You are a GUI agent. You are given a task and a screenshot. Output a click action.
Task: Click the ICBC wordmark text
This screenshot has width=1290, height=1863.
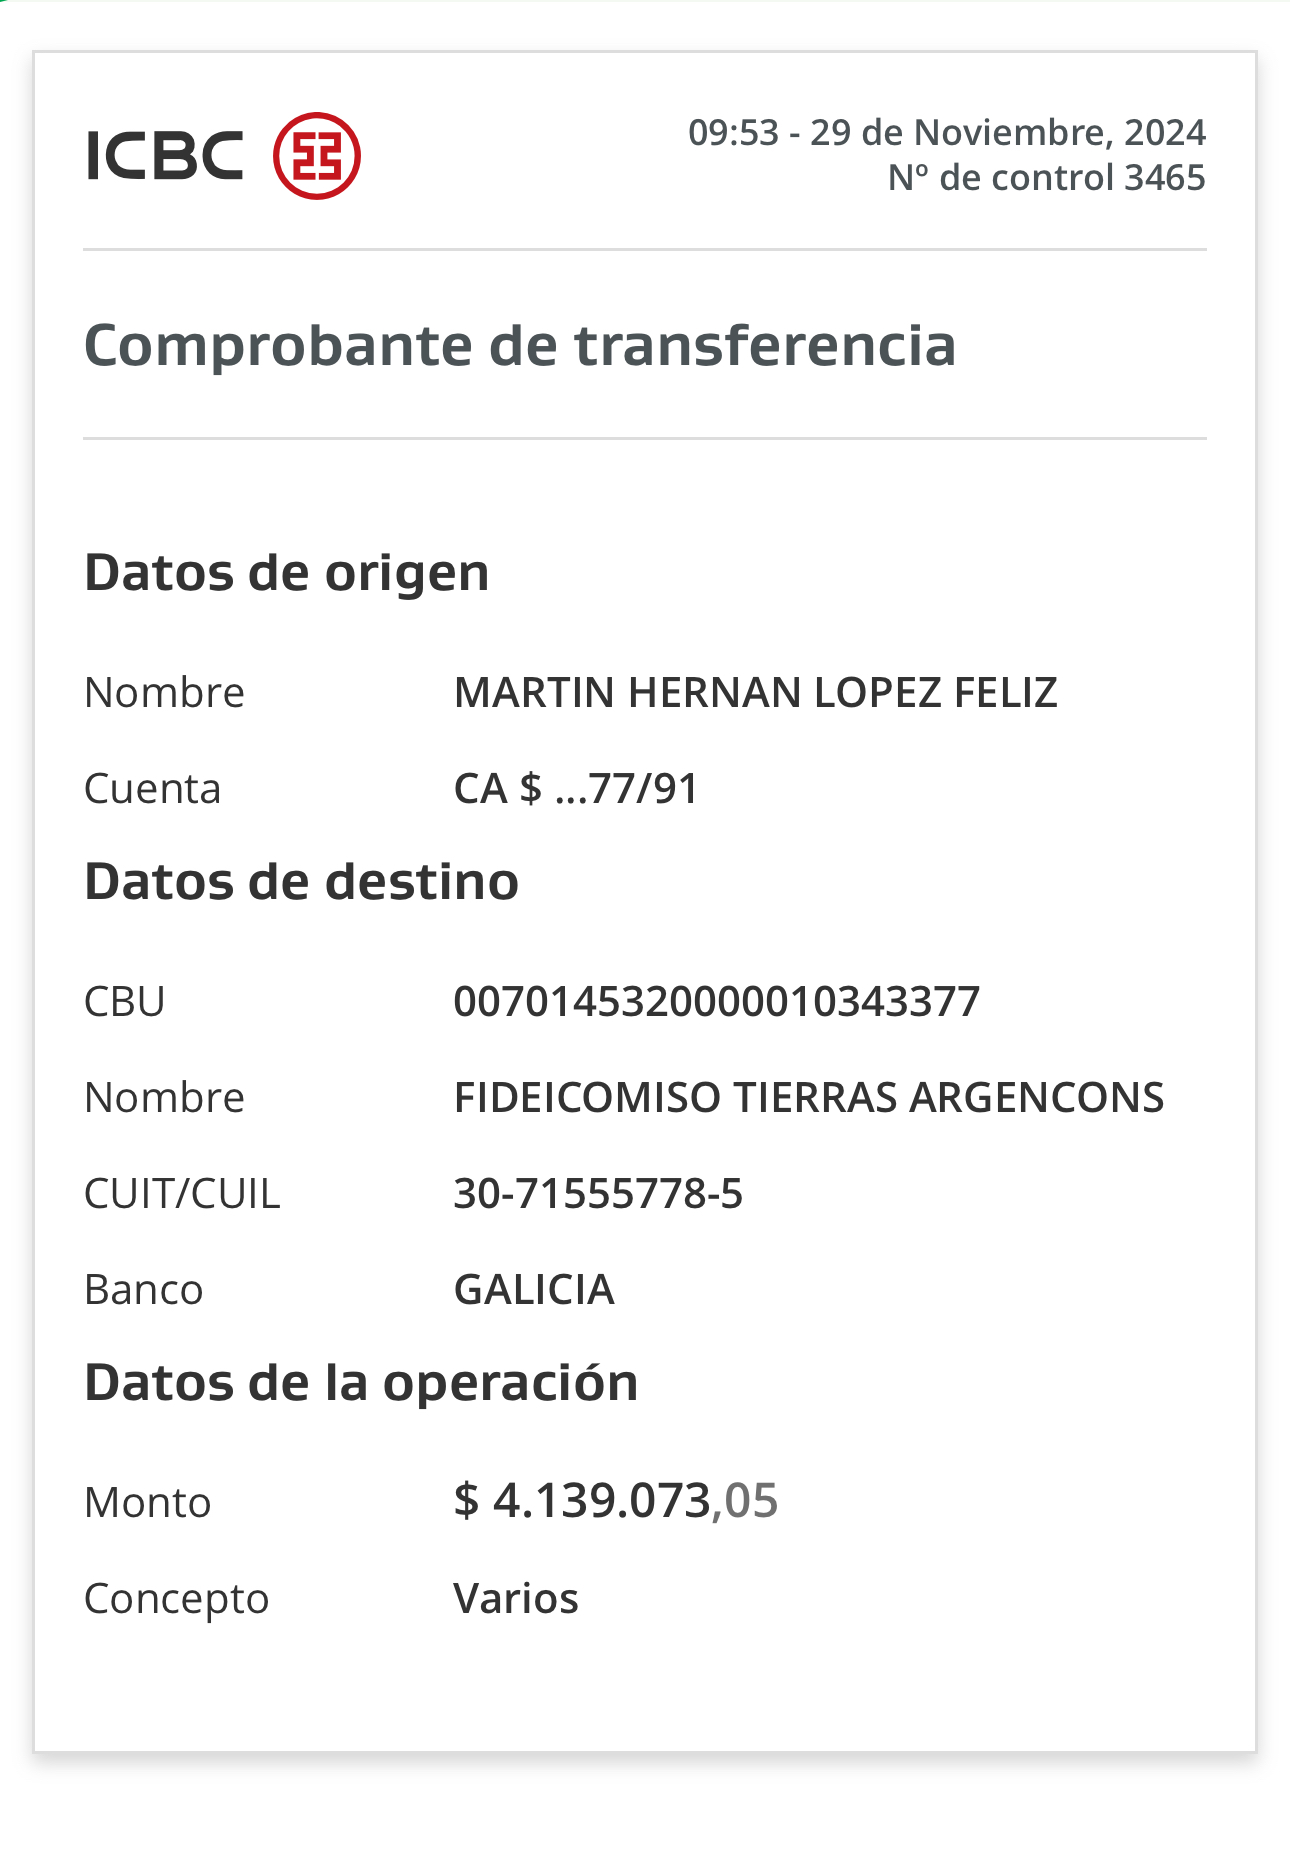point(165,157)
